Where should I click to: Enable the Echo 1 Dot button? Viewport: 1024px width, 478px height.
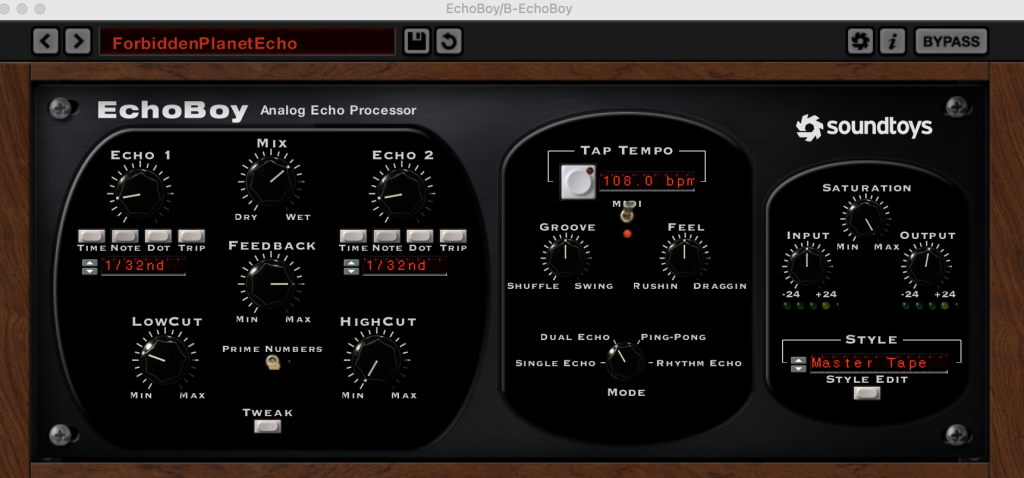click(157, 235)
